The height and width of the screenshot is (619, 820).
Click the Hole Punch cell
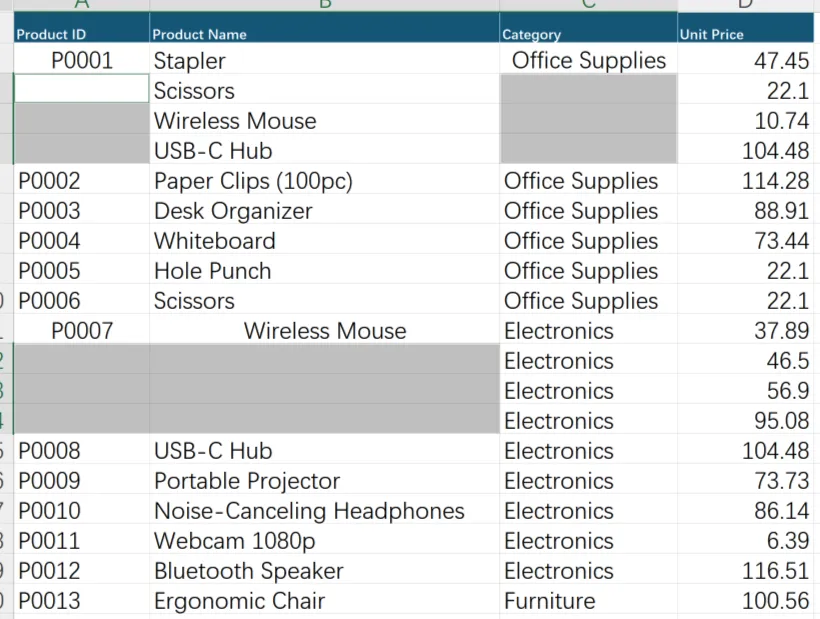pyautogui.click(x=324, y=271)
